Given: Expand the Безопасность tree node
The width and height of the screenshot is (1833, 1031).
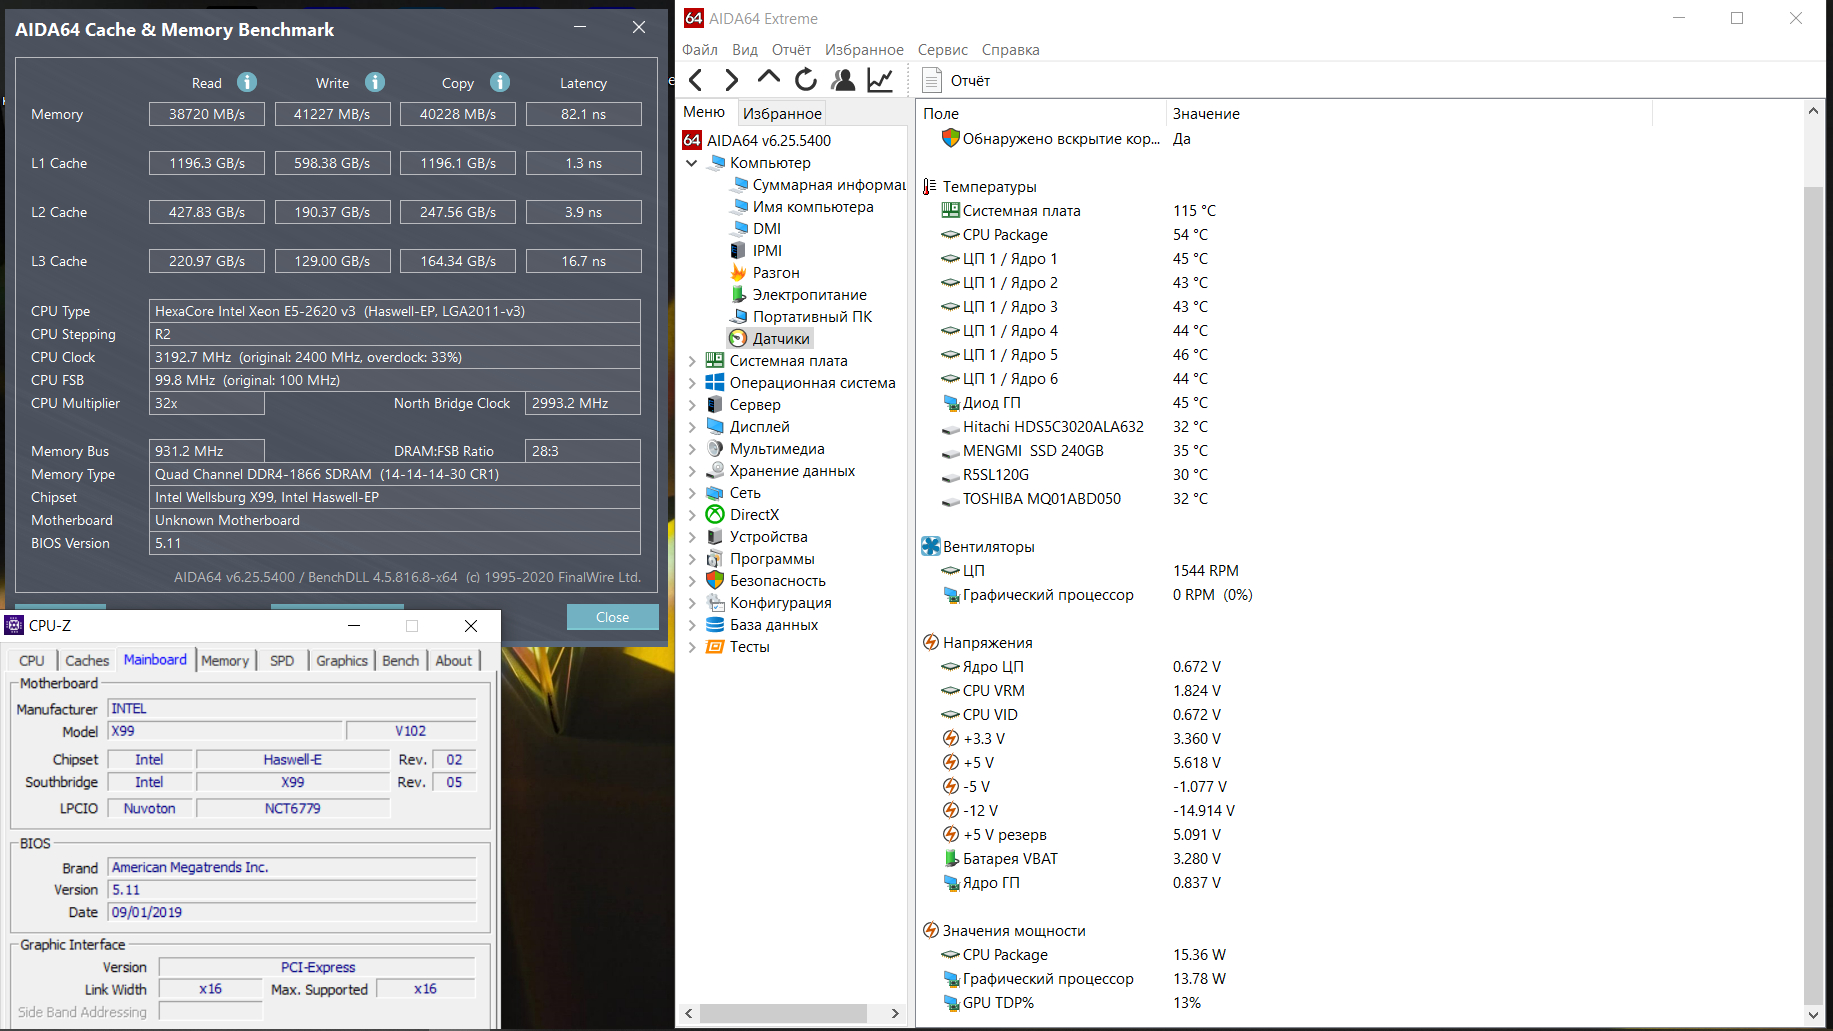Looking at the screenshot, I should click(x=691, y=580).
